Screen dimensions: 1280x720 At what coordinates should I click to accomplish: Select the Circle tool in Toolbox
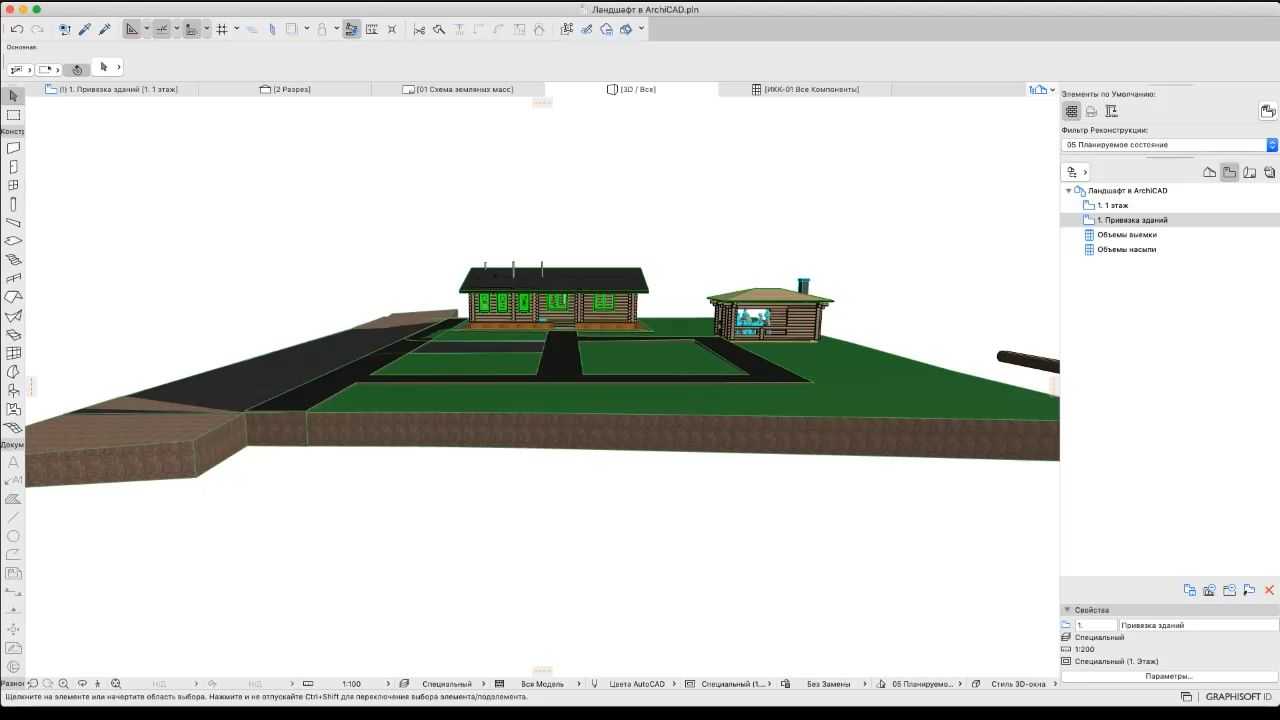pyautogui.click(x=13, y=537)
